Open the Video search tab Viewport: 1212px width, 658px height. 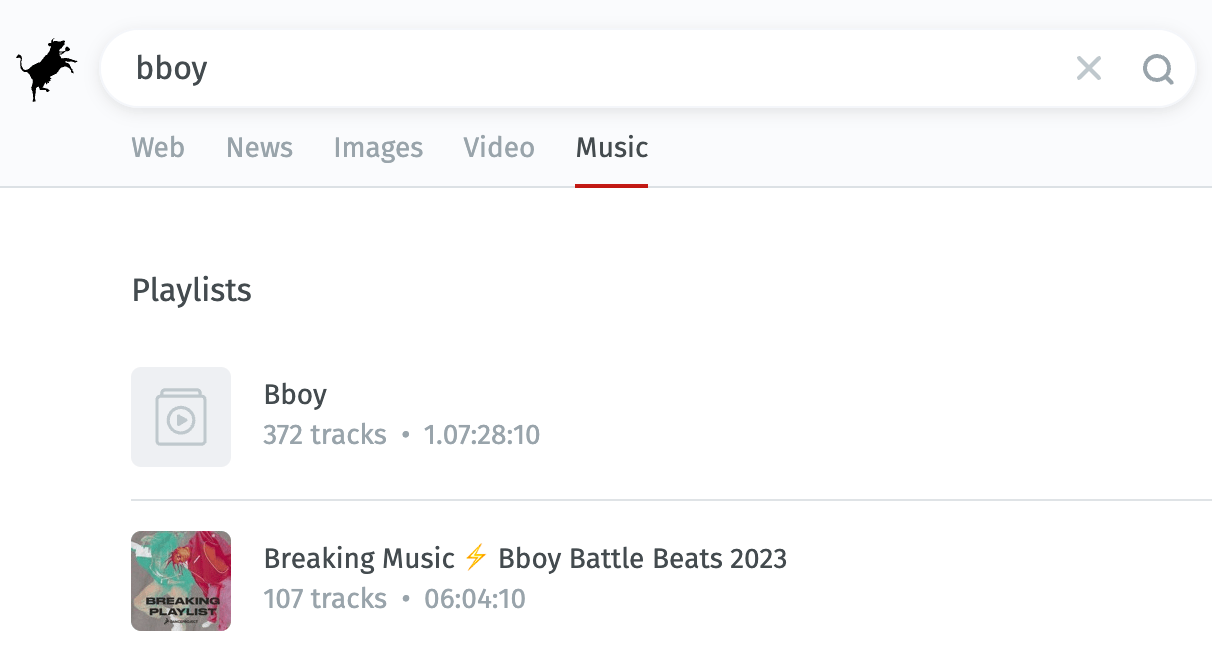(x=498, y=147)
